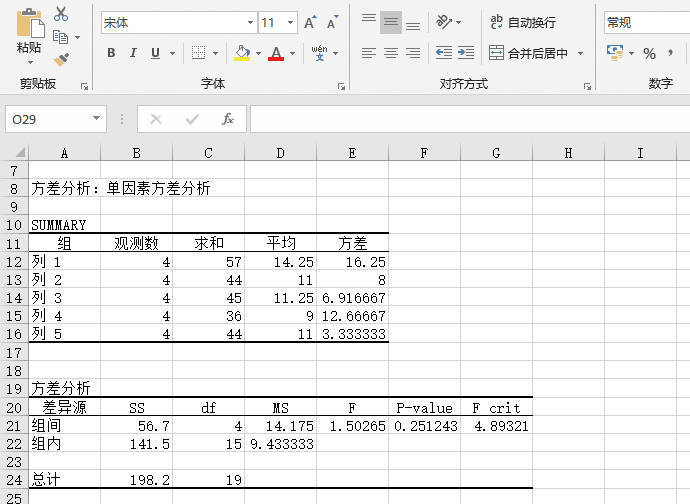This screenshot has width=690, height=504.
Task: Open the fill color dropdown arrow
Action: click(x=258, y=54)
